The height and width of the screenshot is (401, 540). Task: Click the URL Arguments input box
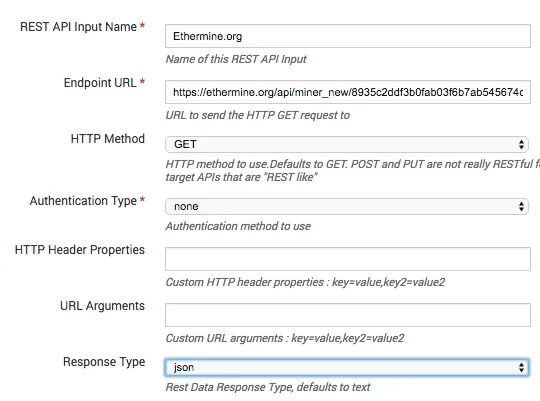click(347, 315)
